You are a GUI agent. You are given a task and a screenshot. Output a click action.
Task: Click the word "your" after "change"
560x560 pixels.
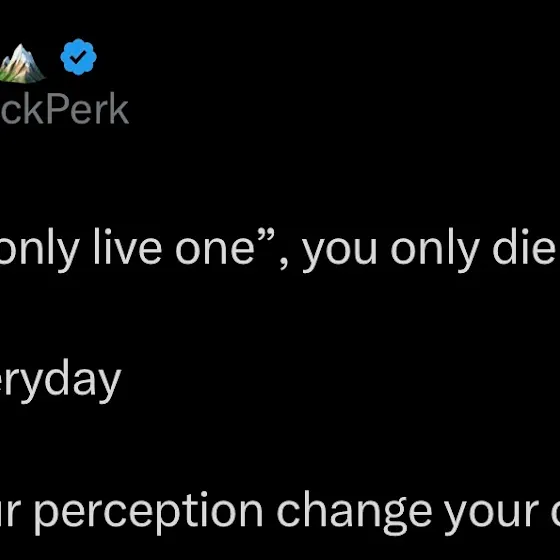click(492, 516)
